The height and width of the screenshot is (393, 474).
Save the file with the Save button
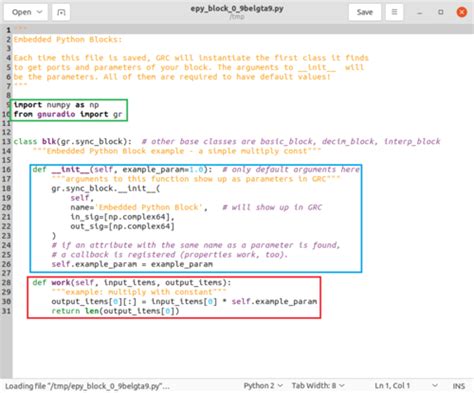tap(364, 12)
